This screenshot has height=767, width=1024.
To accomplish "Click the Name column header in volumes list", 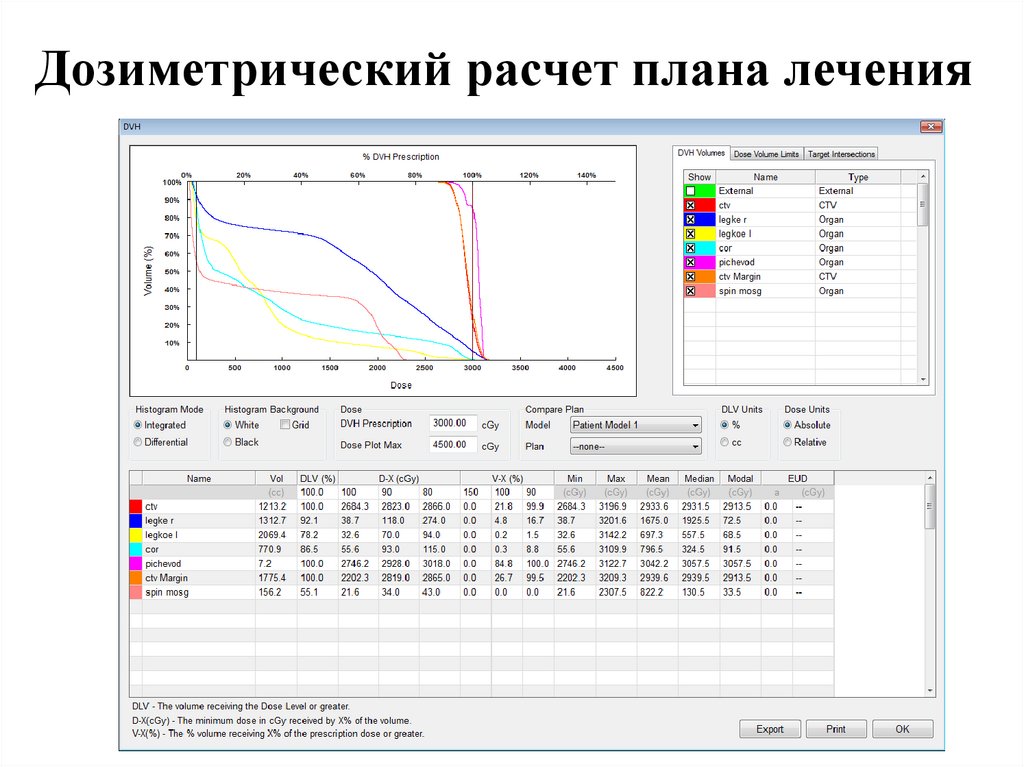I will point(765,177).
